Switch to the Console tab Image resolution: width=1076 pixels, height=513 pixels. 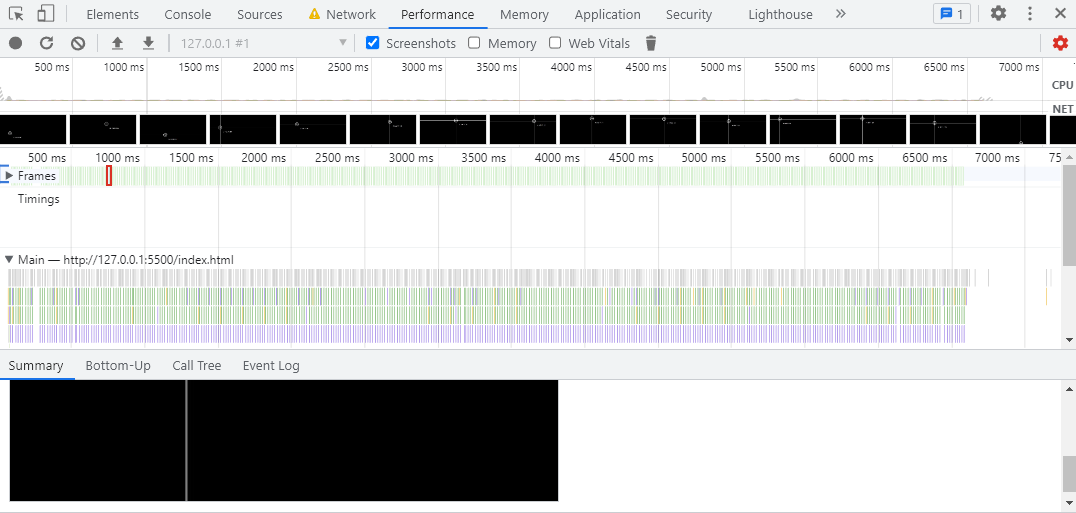[x=188, y=14]
